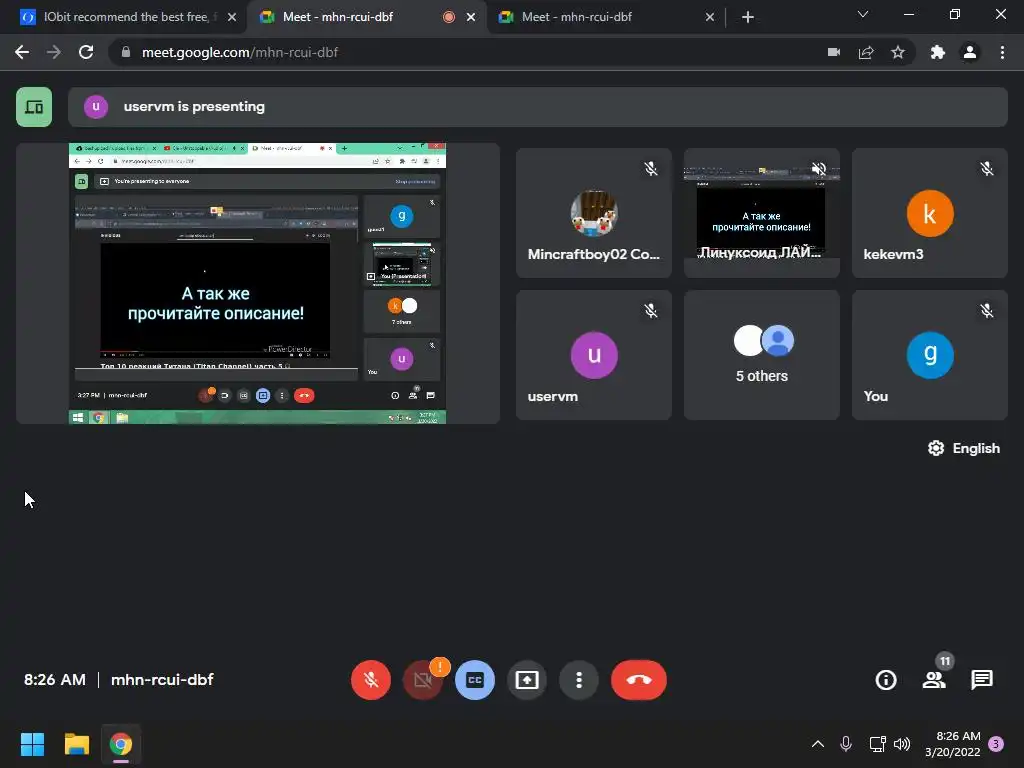Viewport: 1024px width, 768px height.
Task: Show hidden system tray icons
Action: pos(818,744)
